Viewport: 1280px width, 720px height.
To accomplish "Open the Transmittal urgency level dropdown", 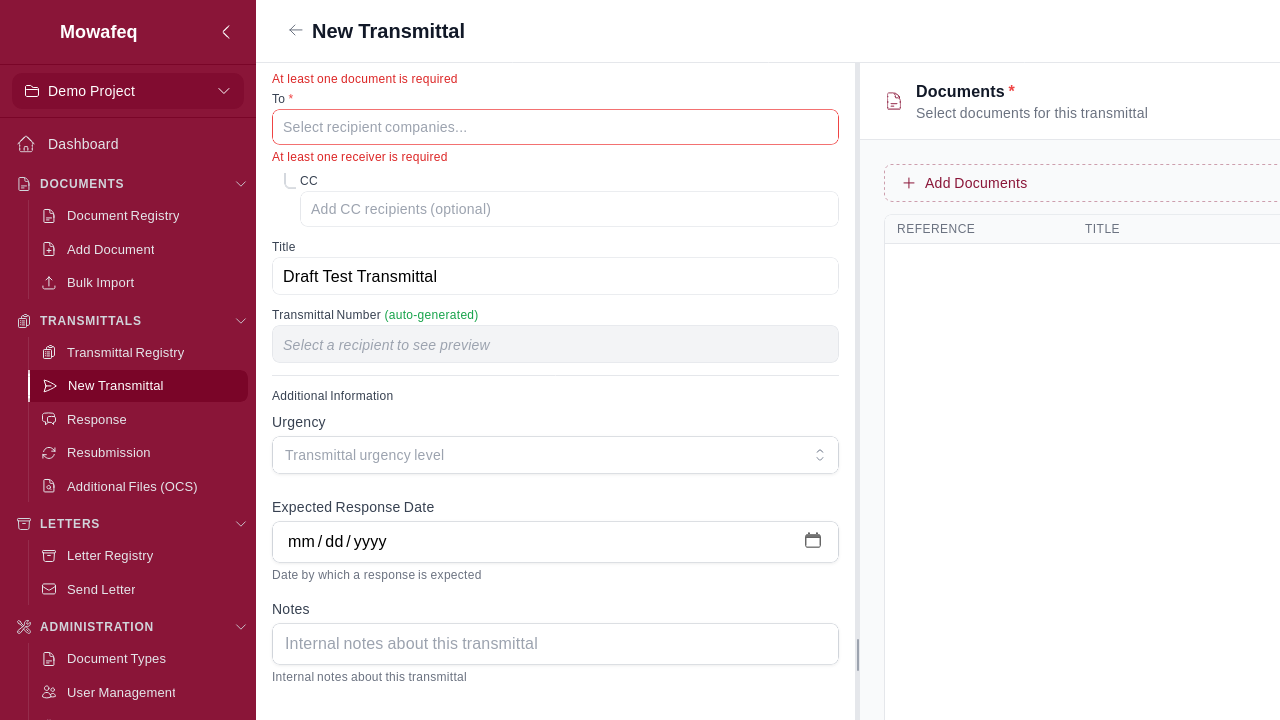I will point(555,455).
